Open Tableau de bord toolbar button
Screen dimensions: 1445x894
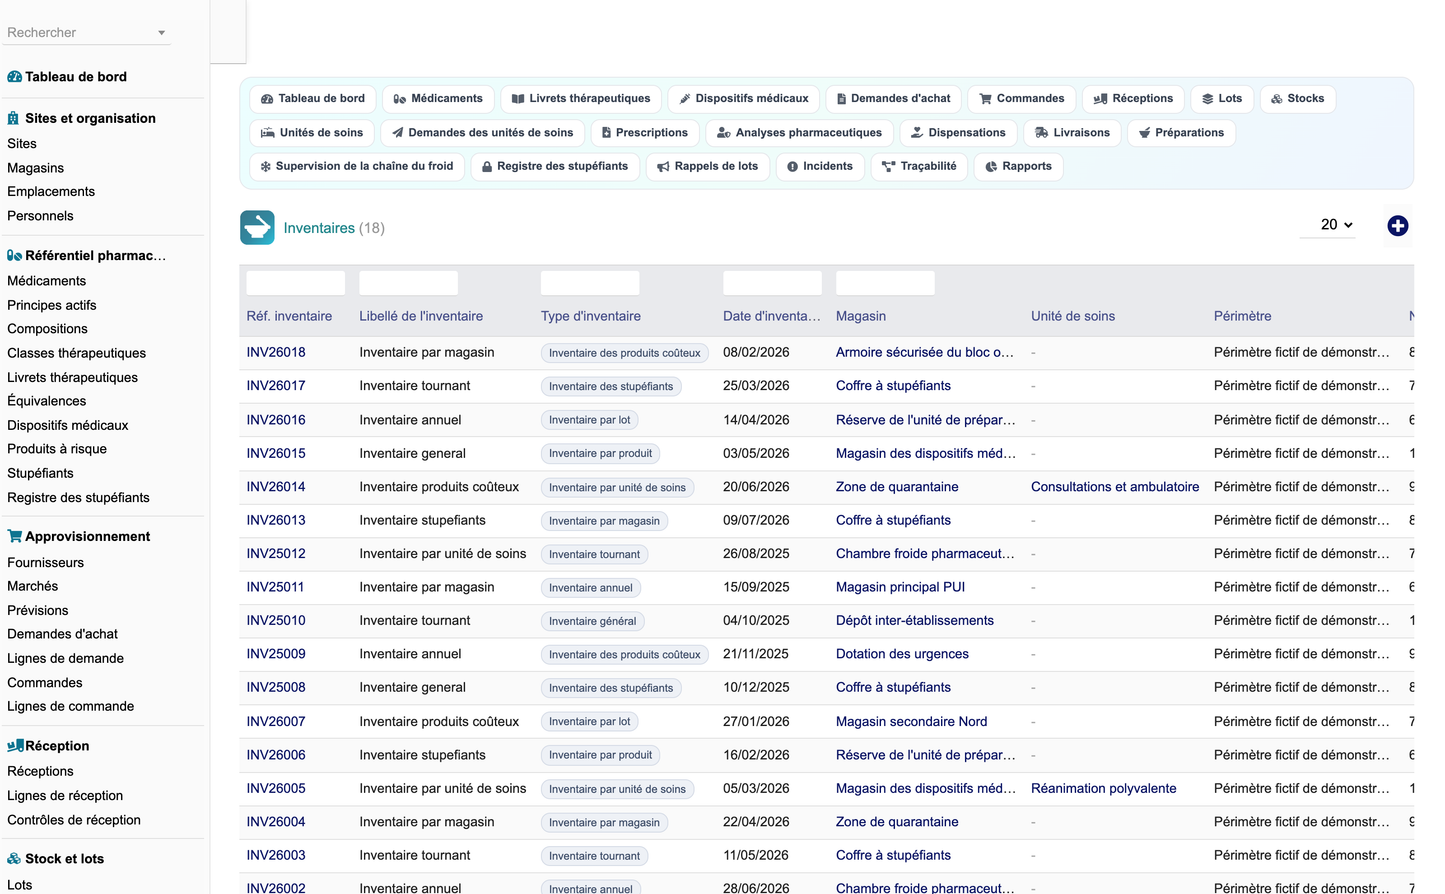313,99
